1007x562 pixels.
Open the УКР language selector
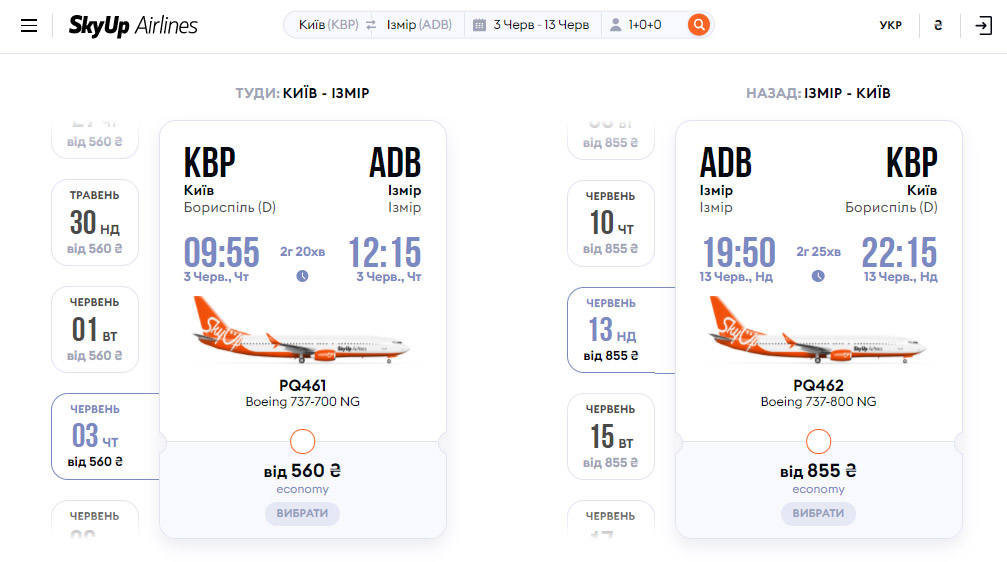pyautogui.click(x=890, y=26)
